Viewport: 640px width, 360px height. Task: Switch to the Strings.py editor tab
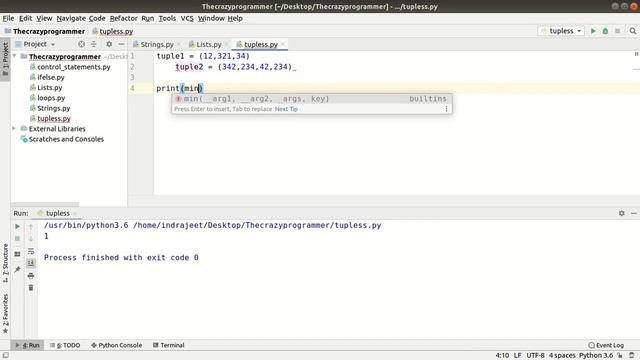(x=157, y=44)
